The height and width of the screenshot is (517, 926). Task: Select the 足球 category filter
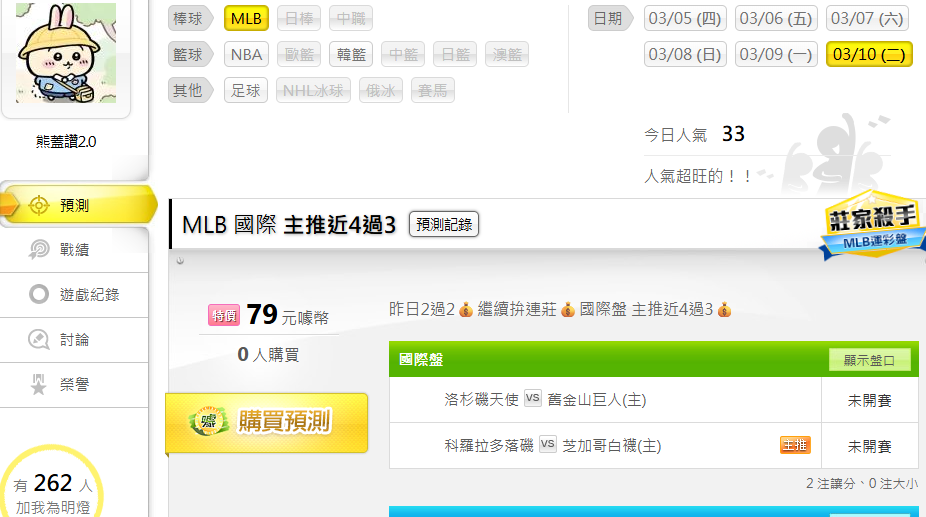coord(246,91)
